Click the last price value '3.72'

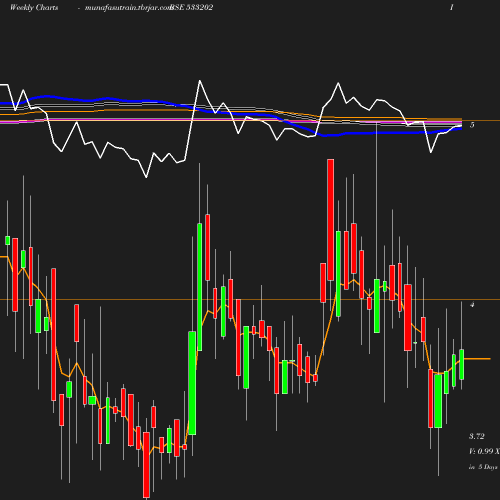(x=477, y=436)
